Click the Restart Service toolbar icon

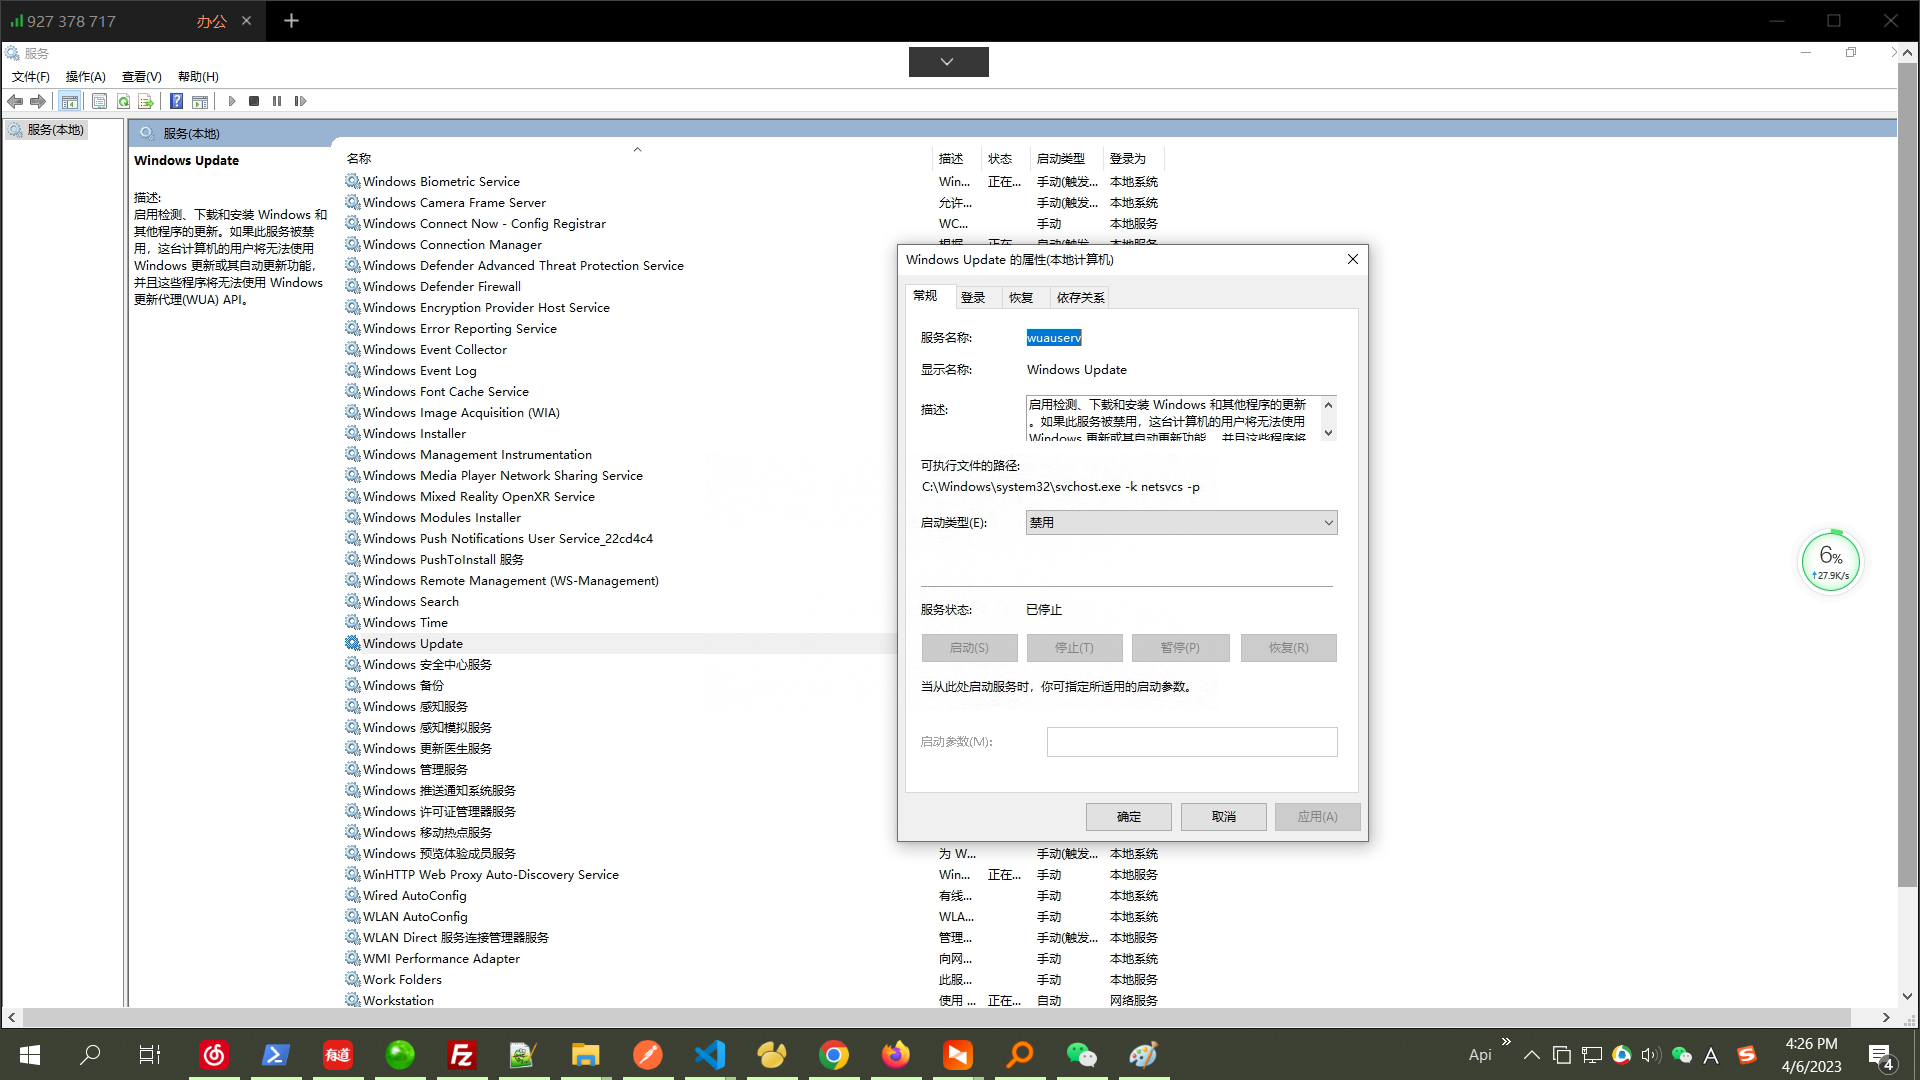pyautogui.click(x=300, y=101)
